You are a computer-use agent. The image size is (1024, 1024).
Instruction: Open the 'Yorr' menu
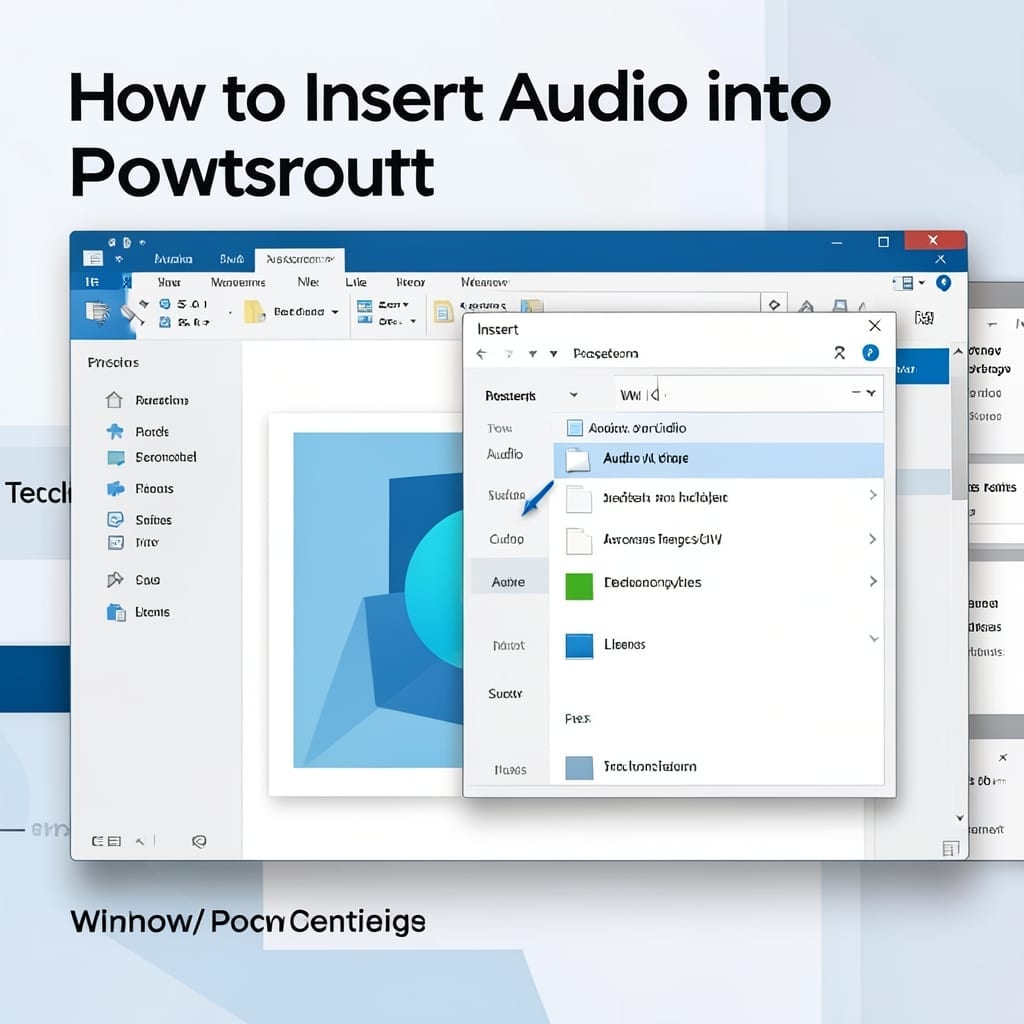pos(169,282)
